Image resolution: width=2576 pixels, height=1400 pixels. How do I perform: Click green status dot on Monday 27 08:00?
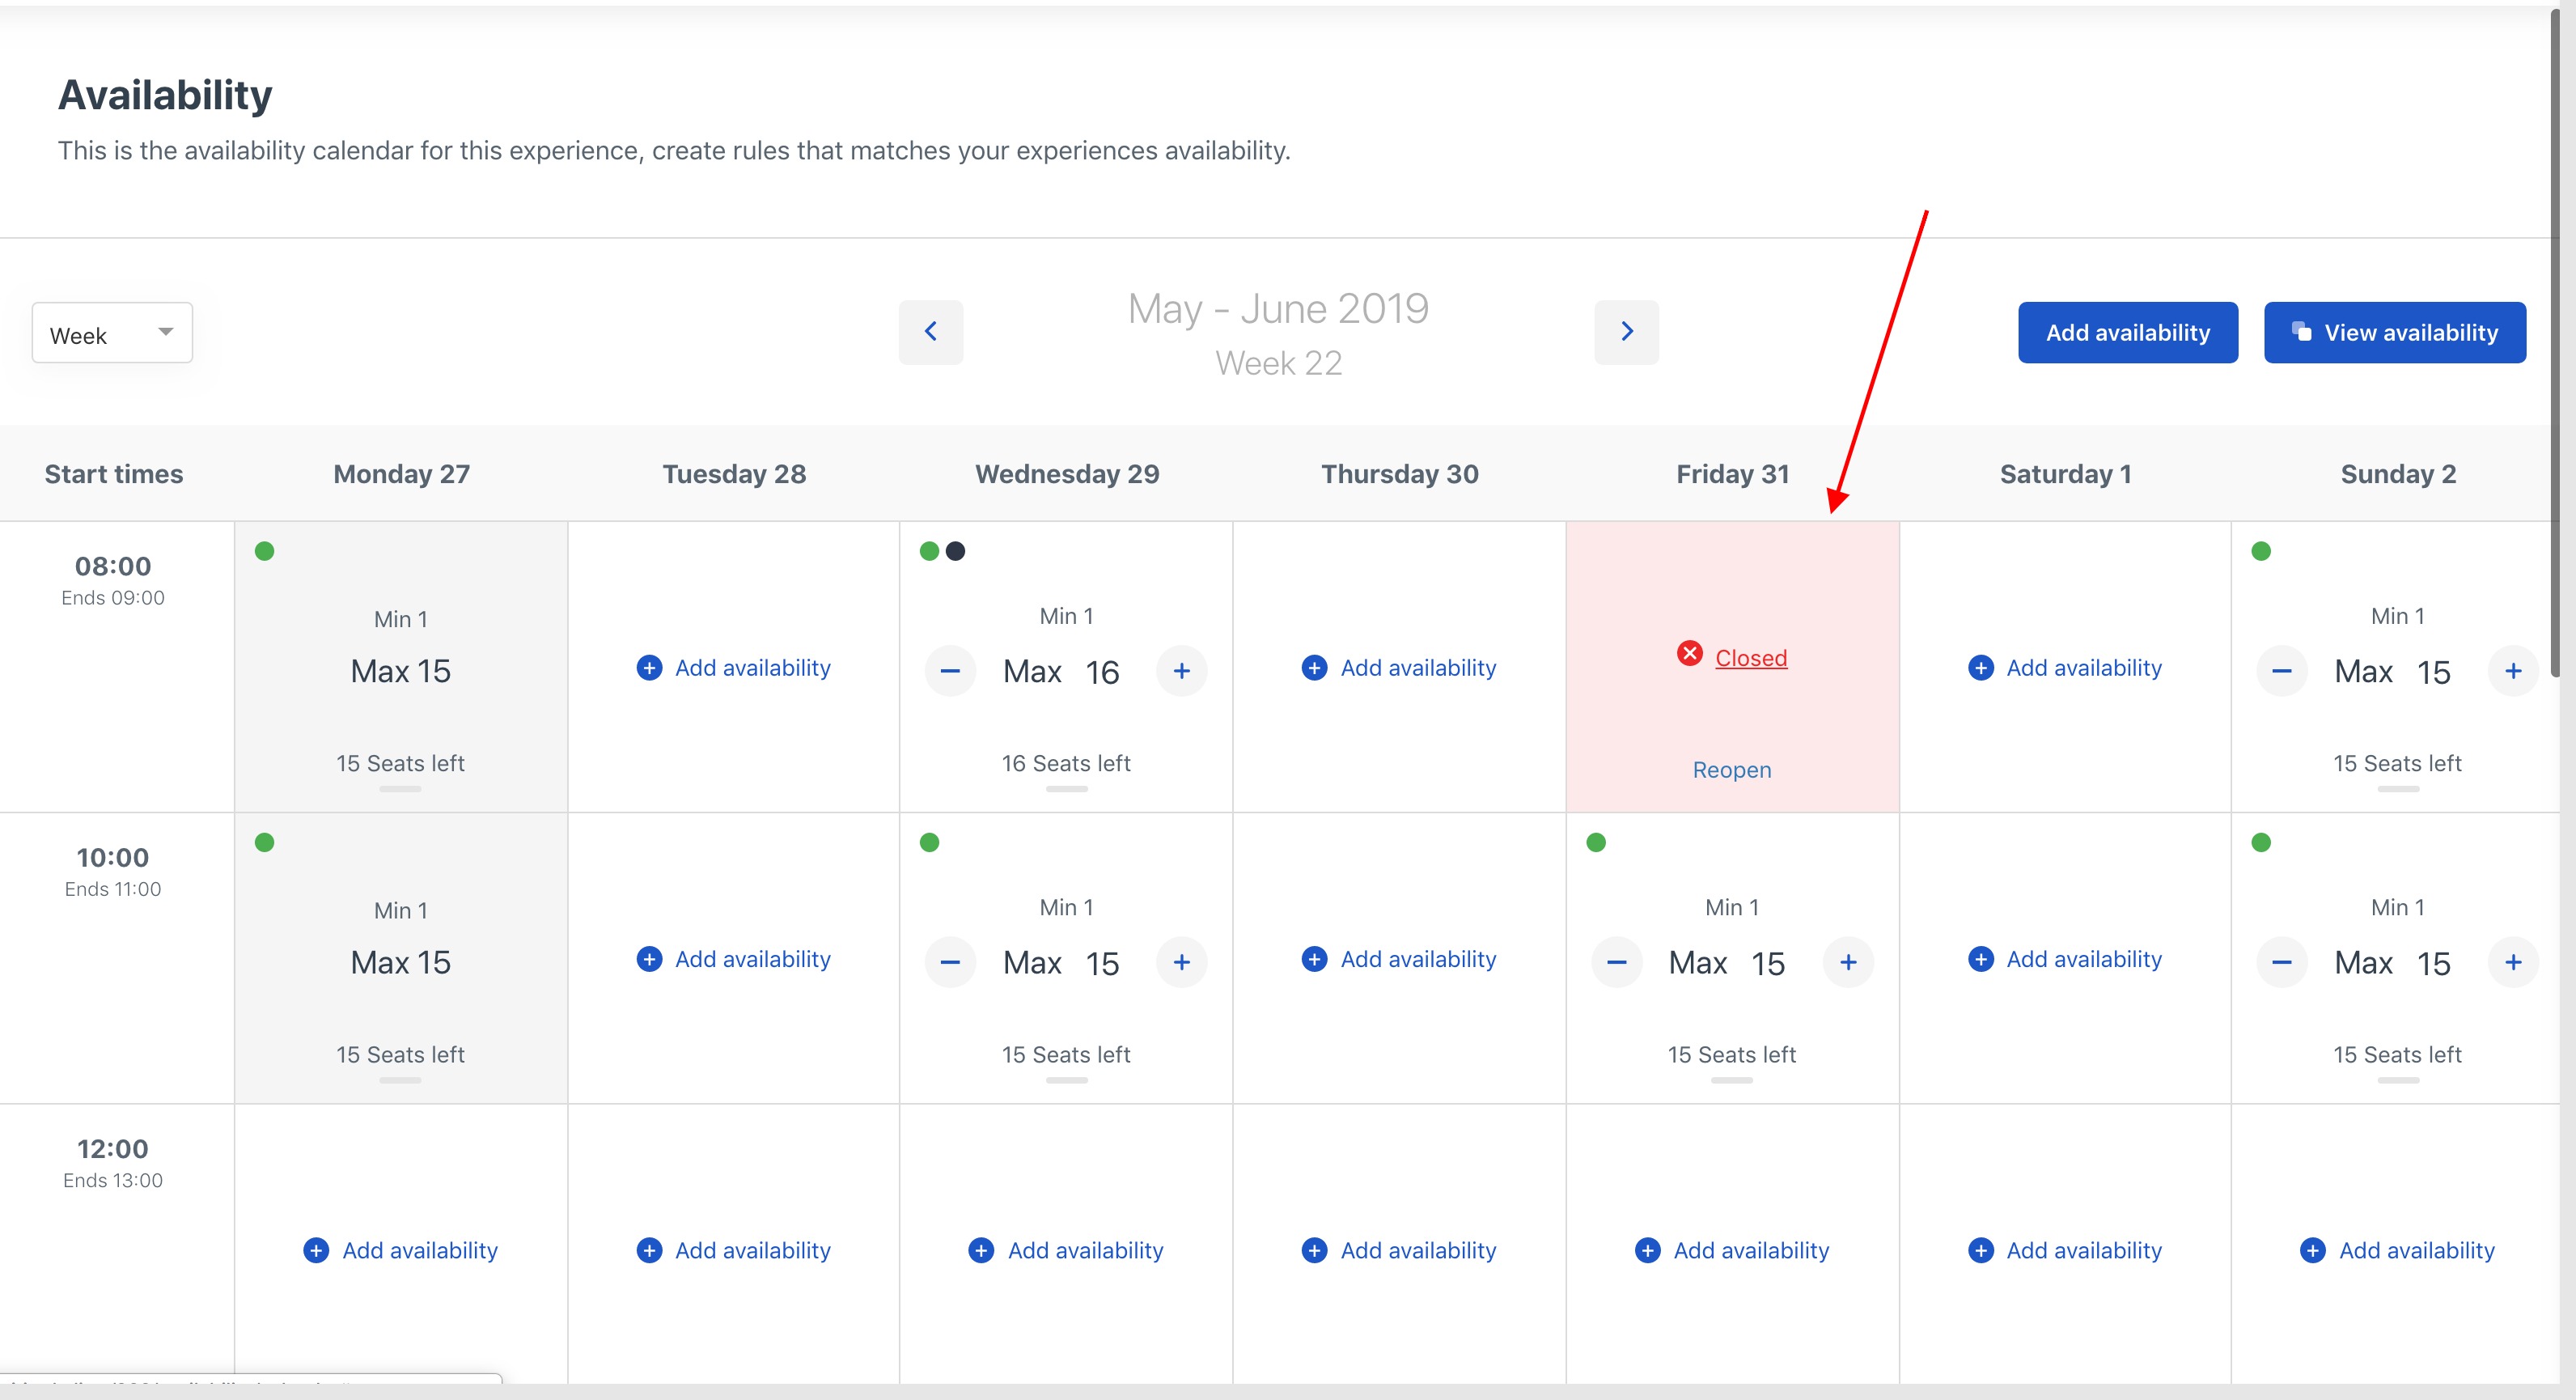tap(264, 551)
